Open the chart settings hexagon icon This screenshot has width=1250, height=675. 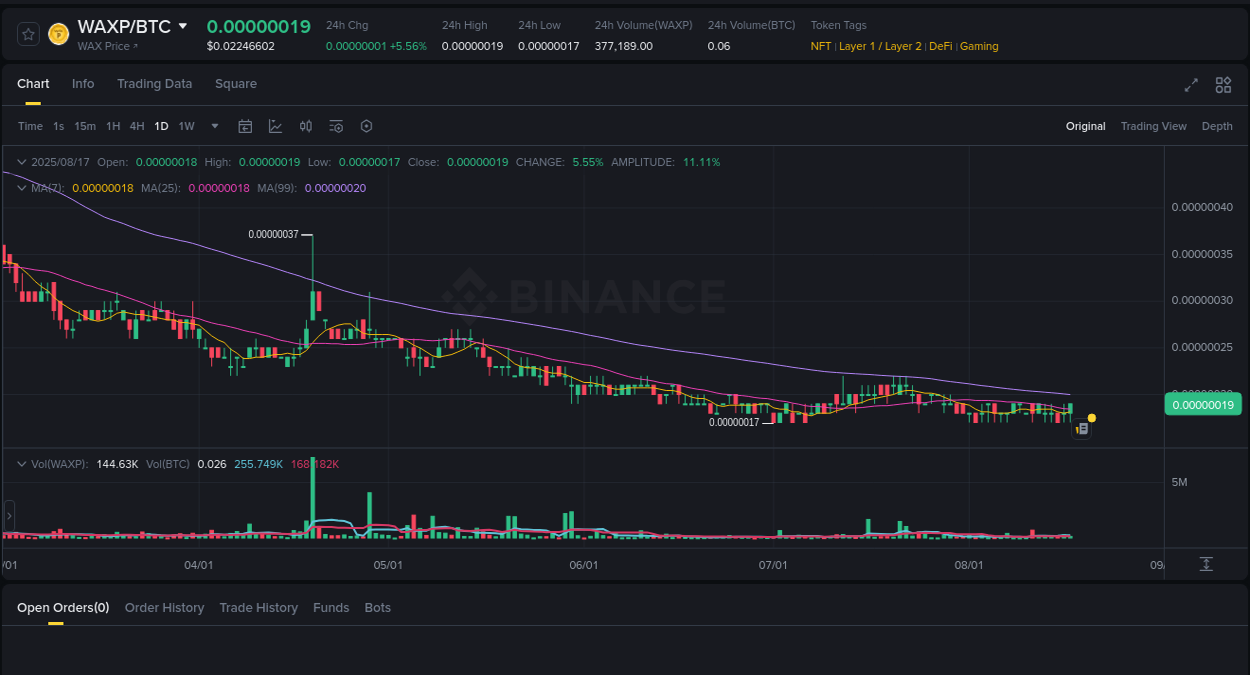tap(366, 126)
